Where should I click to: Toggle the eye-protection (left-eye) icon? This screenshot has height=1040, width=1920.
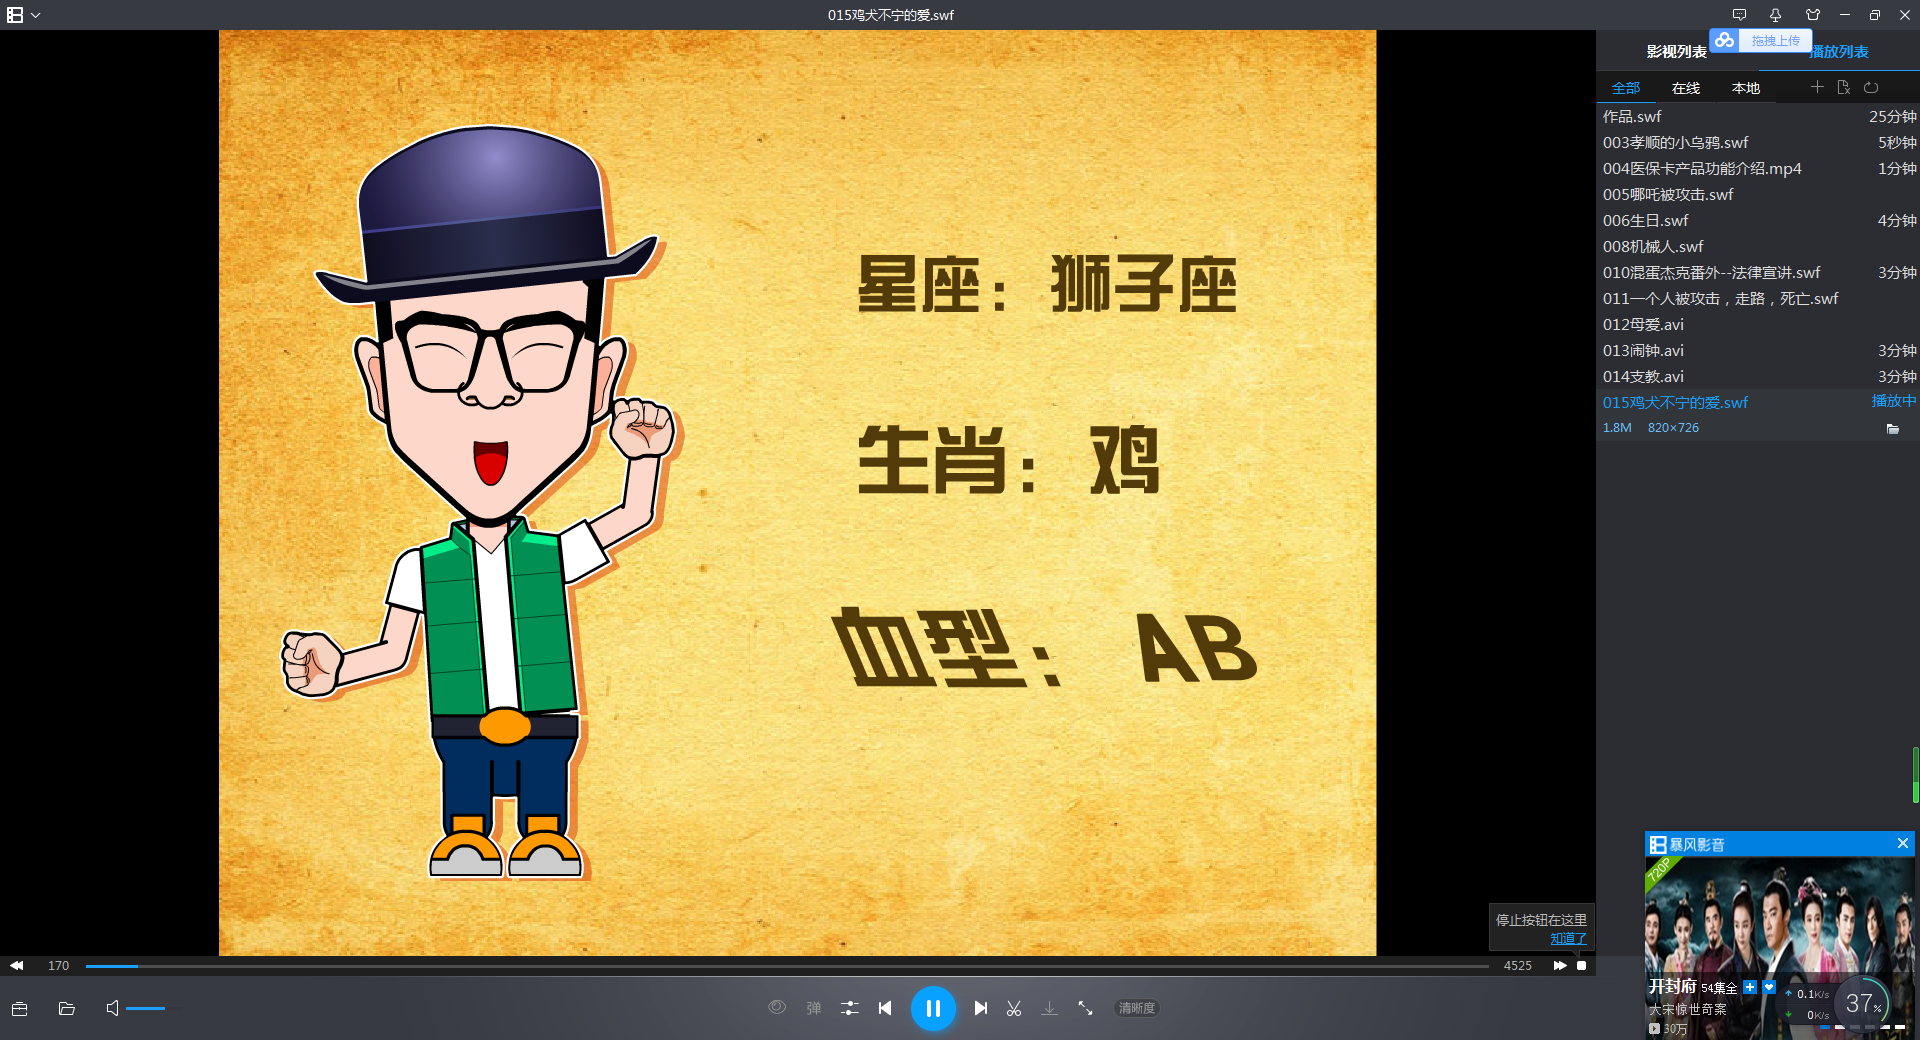[777, 1007]
